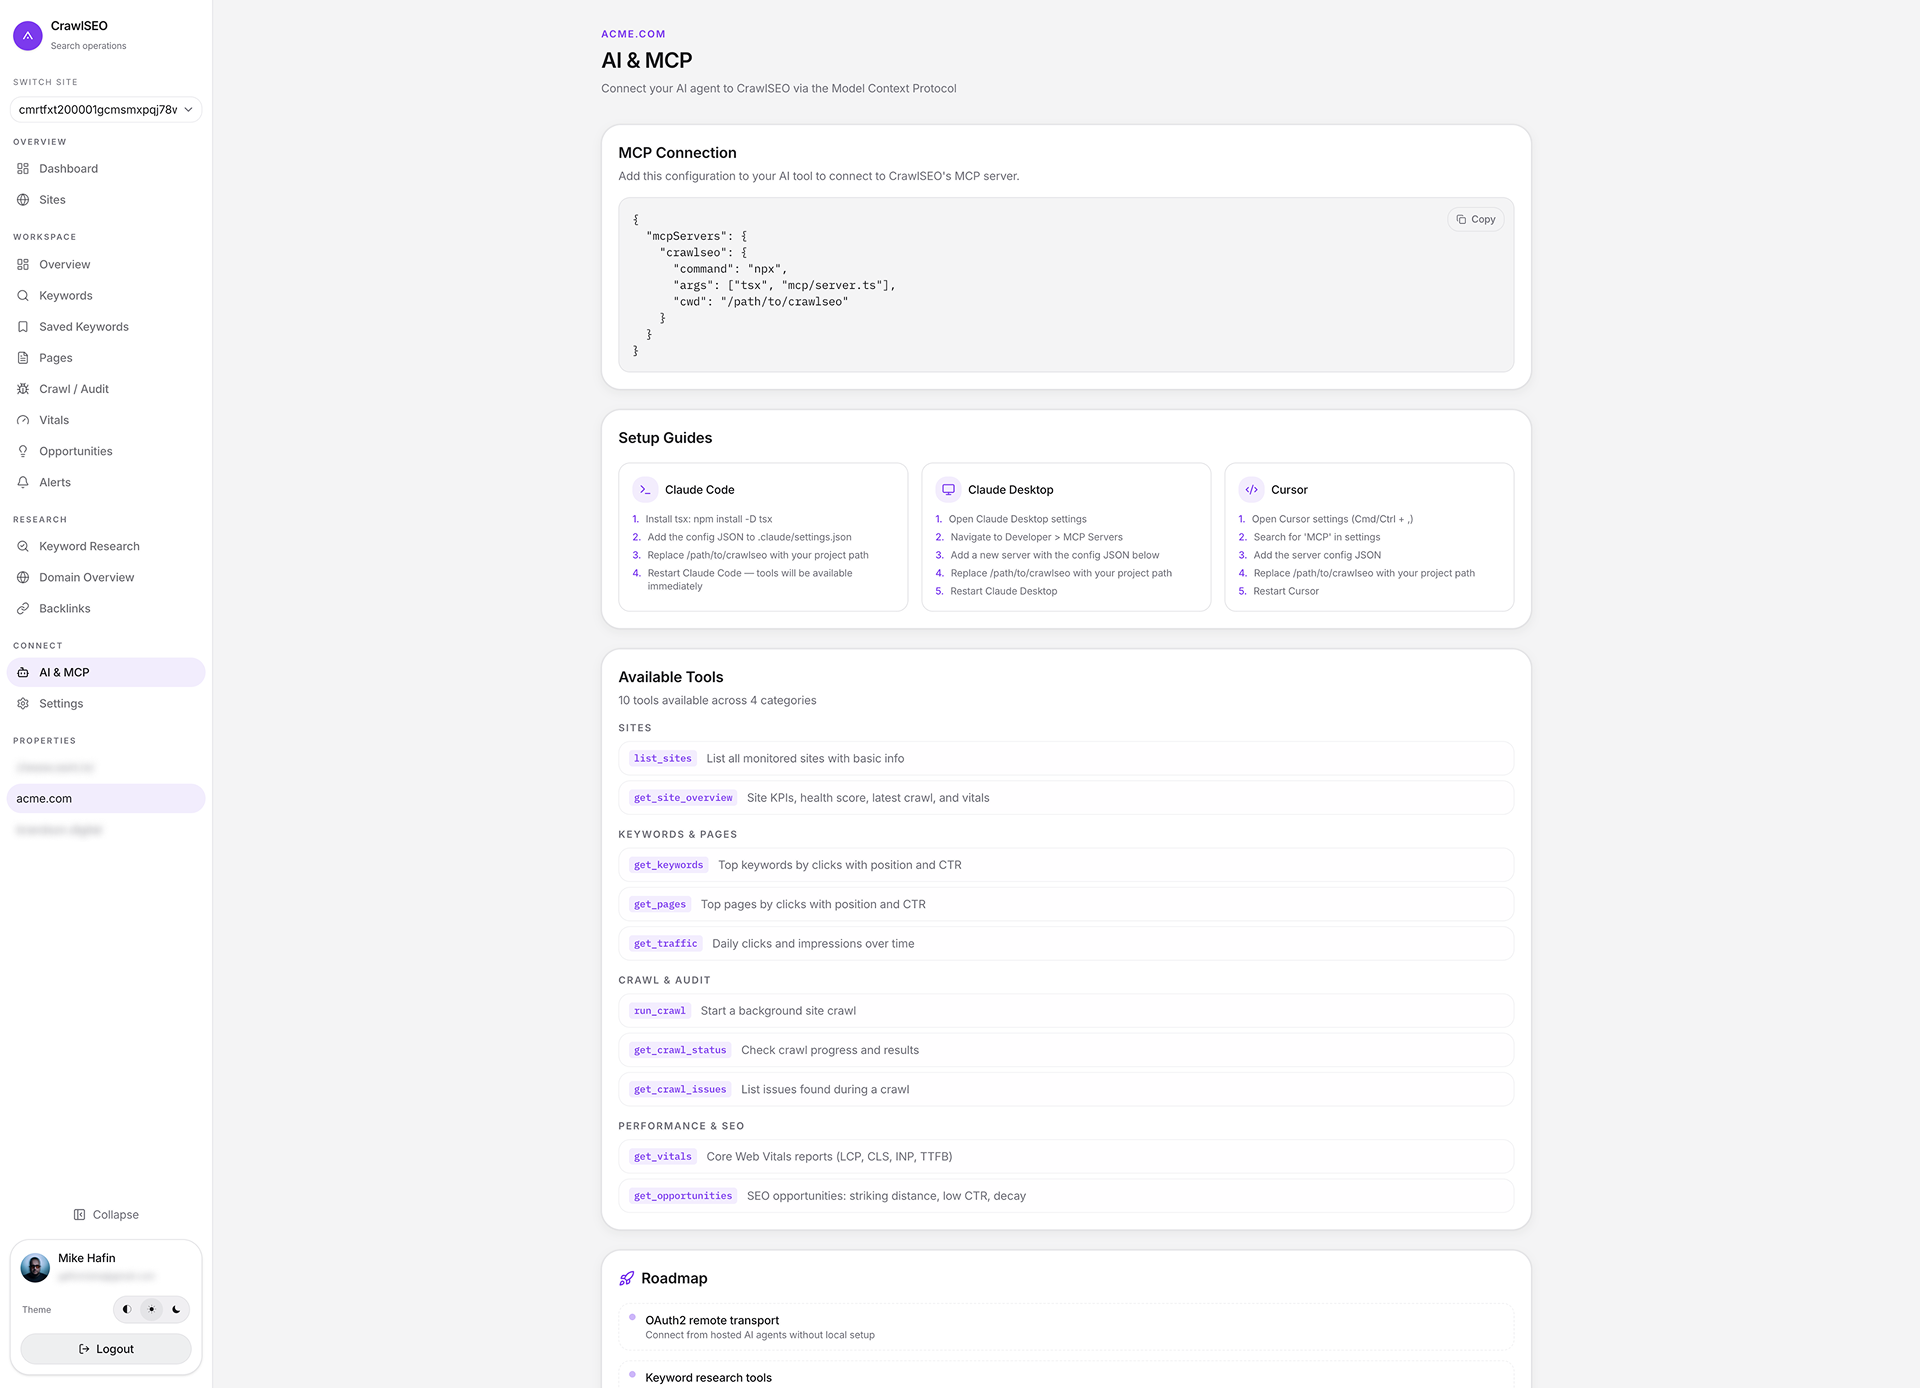Click the Collapse panel icon
The height and width of the screenshot is (1388, 1920).
click(x=79, y=1215)
